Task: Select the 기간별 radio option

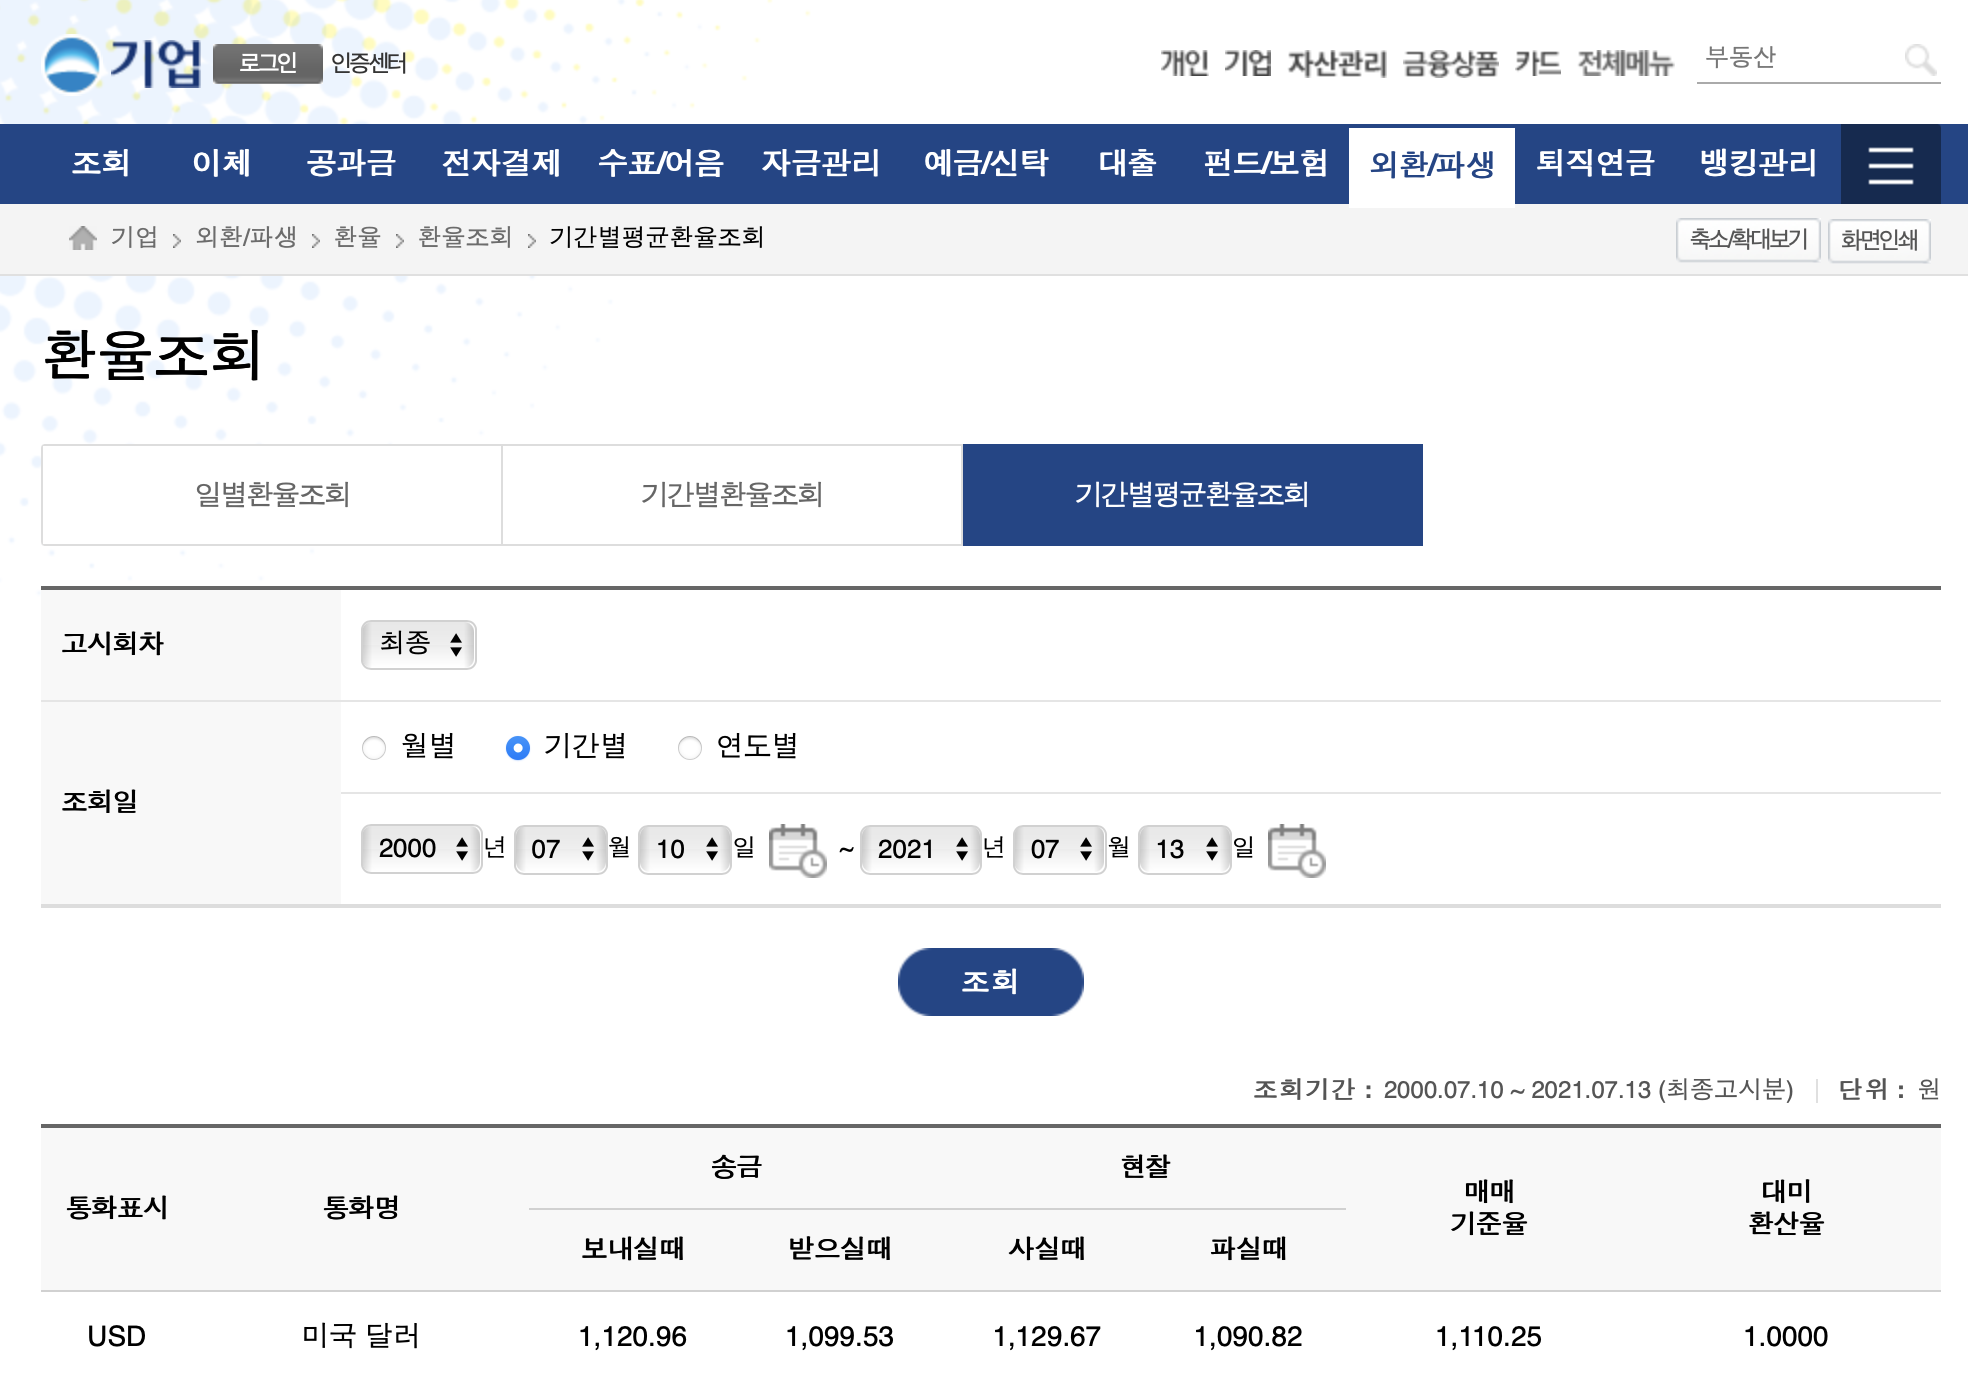Action: point(518,748)
